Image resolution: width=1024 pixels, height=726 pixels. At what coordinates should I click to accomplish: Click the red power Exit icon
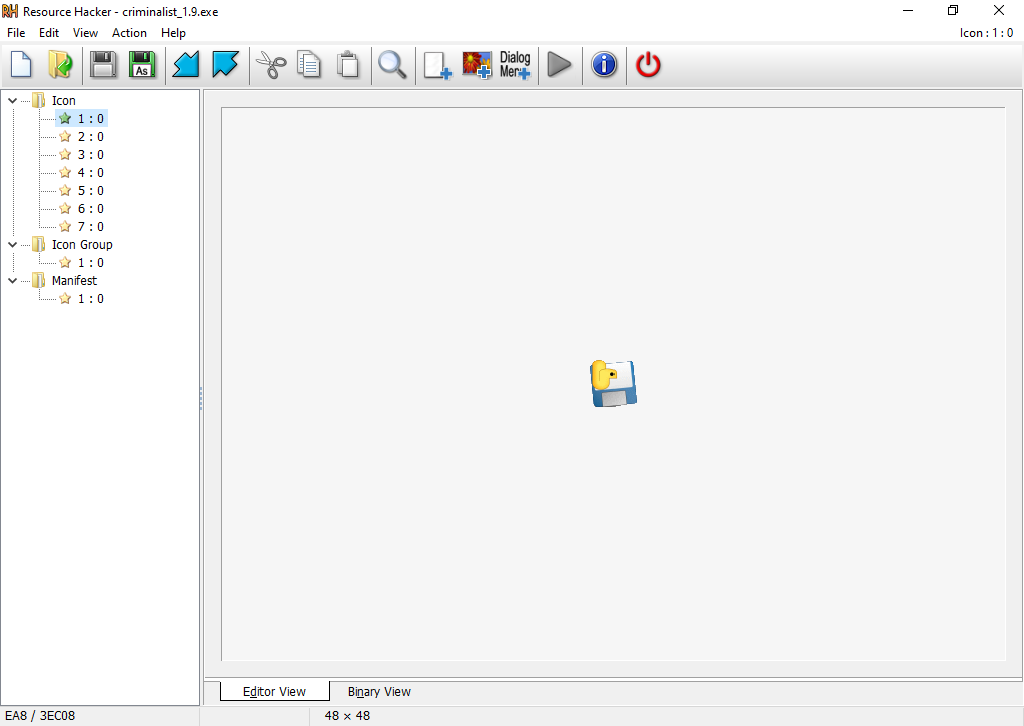[649, 66]
